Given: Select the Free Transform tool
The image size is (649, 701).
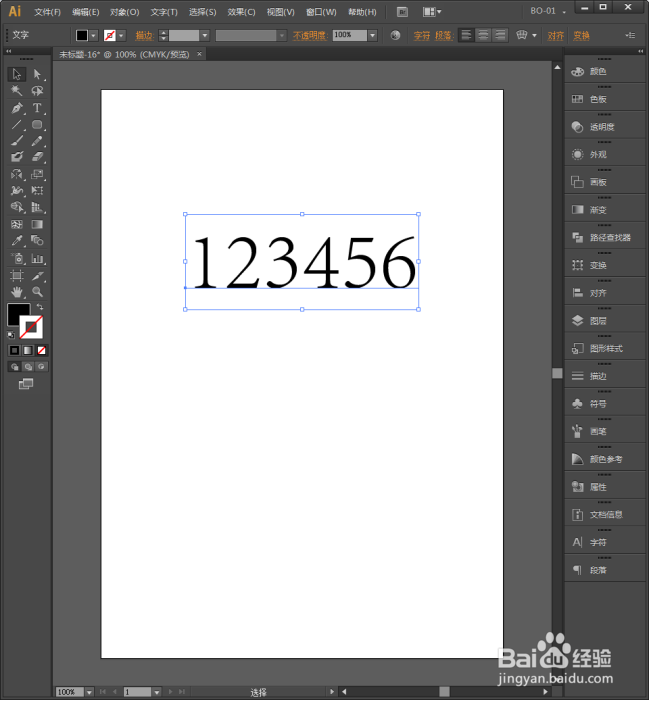Looking at the screenshot, I should [x=37, y=190].
